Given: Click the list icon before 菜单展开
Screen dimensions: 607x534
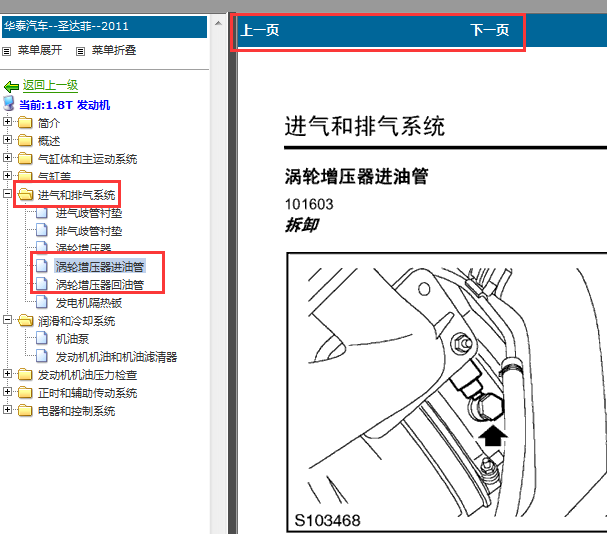Looking at the screenshot, I should [x=7, y=51].
